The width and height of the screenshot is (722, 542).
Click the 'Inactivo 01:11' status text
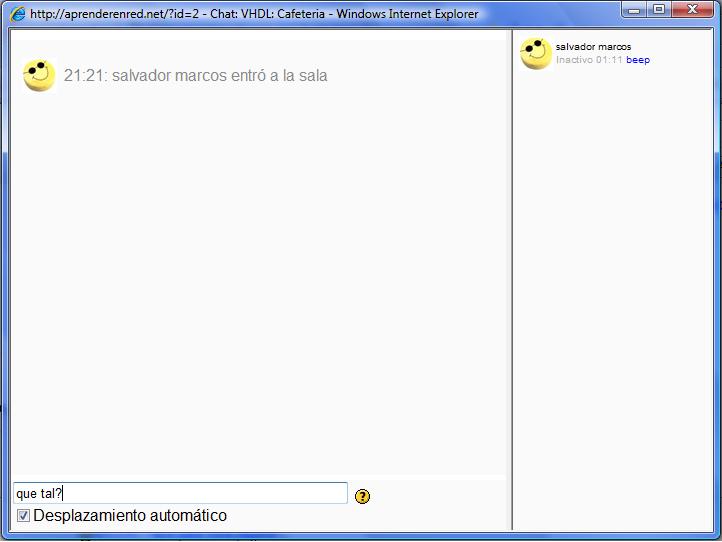point(589,60)
